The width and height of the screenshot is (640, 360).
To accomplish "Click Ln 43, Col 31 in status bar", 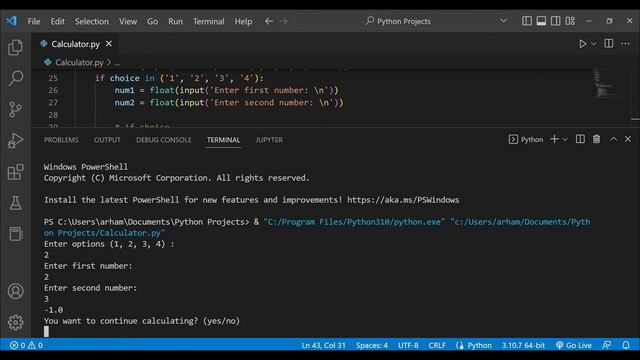I will click(323, 345).
